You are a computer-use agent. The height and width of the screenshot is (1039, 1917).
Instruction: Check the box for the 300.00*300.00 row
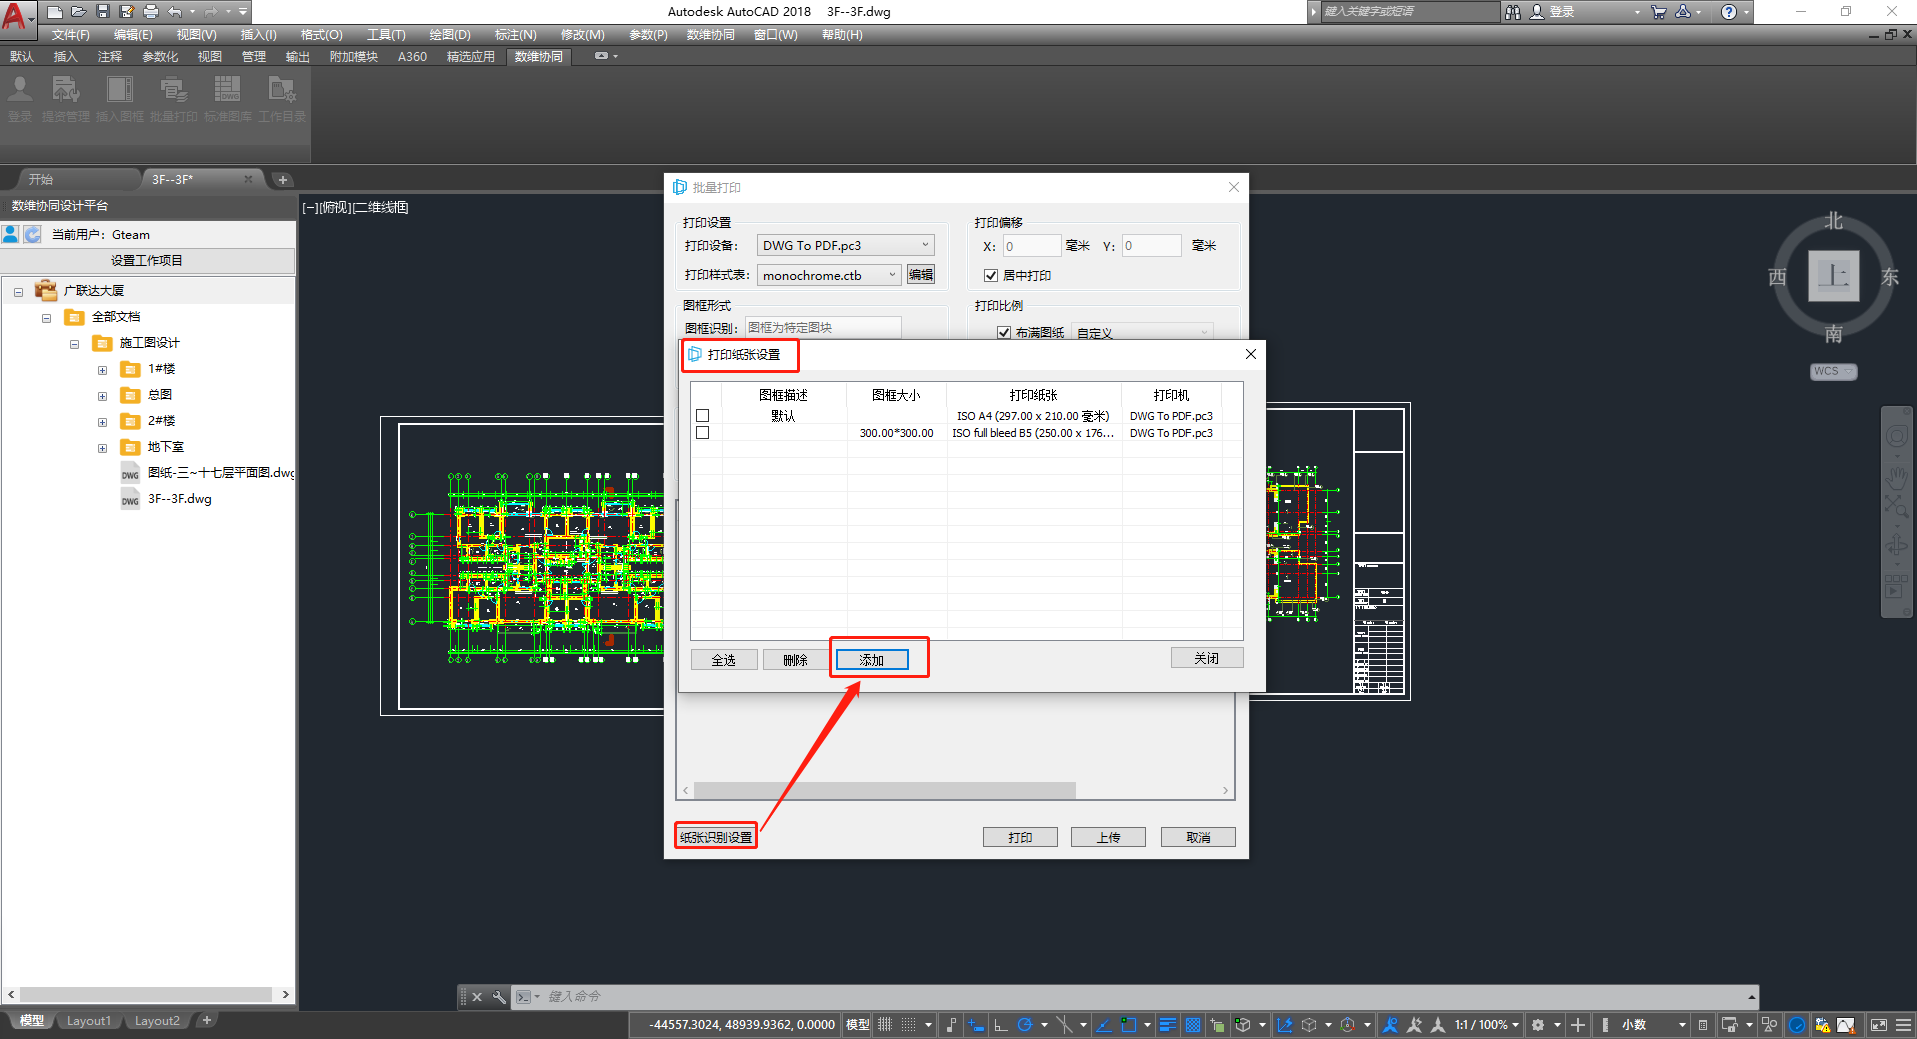[702, 433]
